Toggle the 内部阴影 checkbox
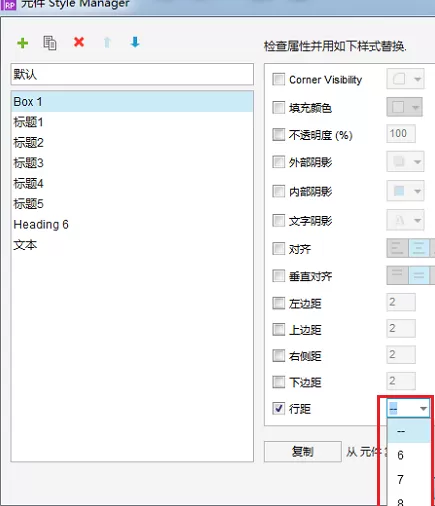 pyautogui.click(x=278, y=191)
